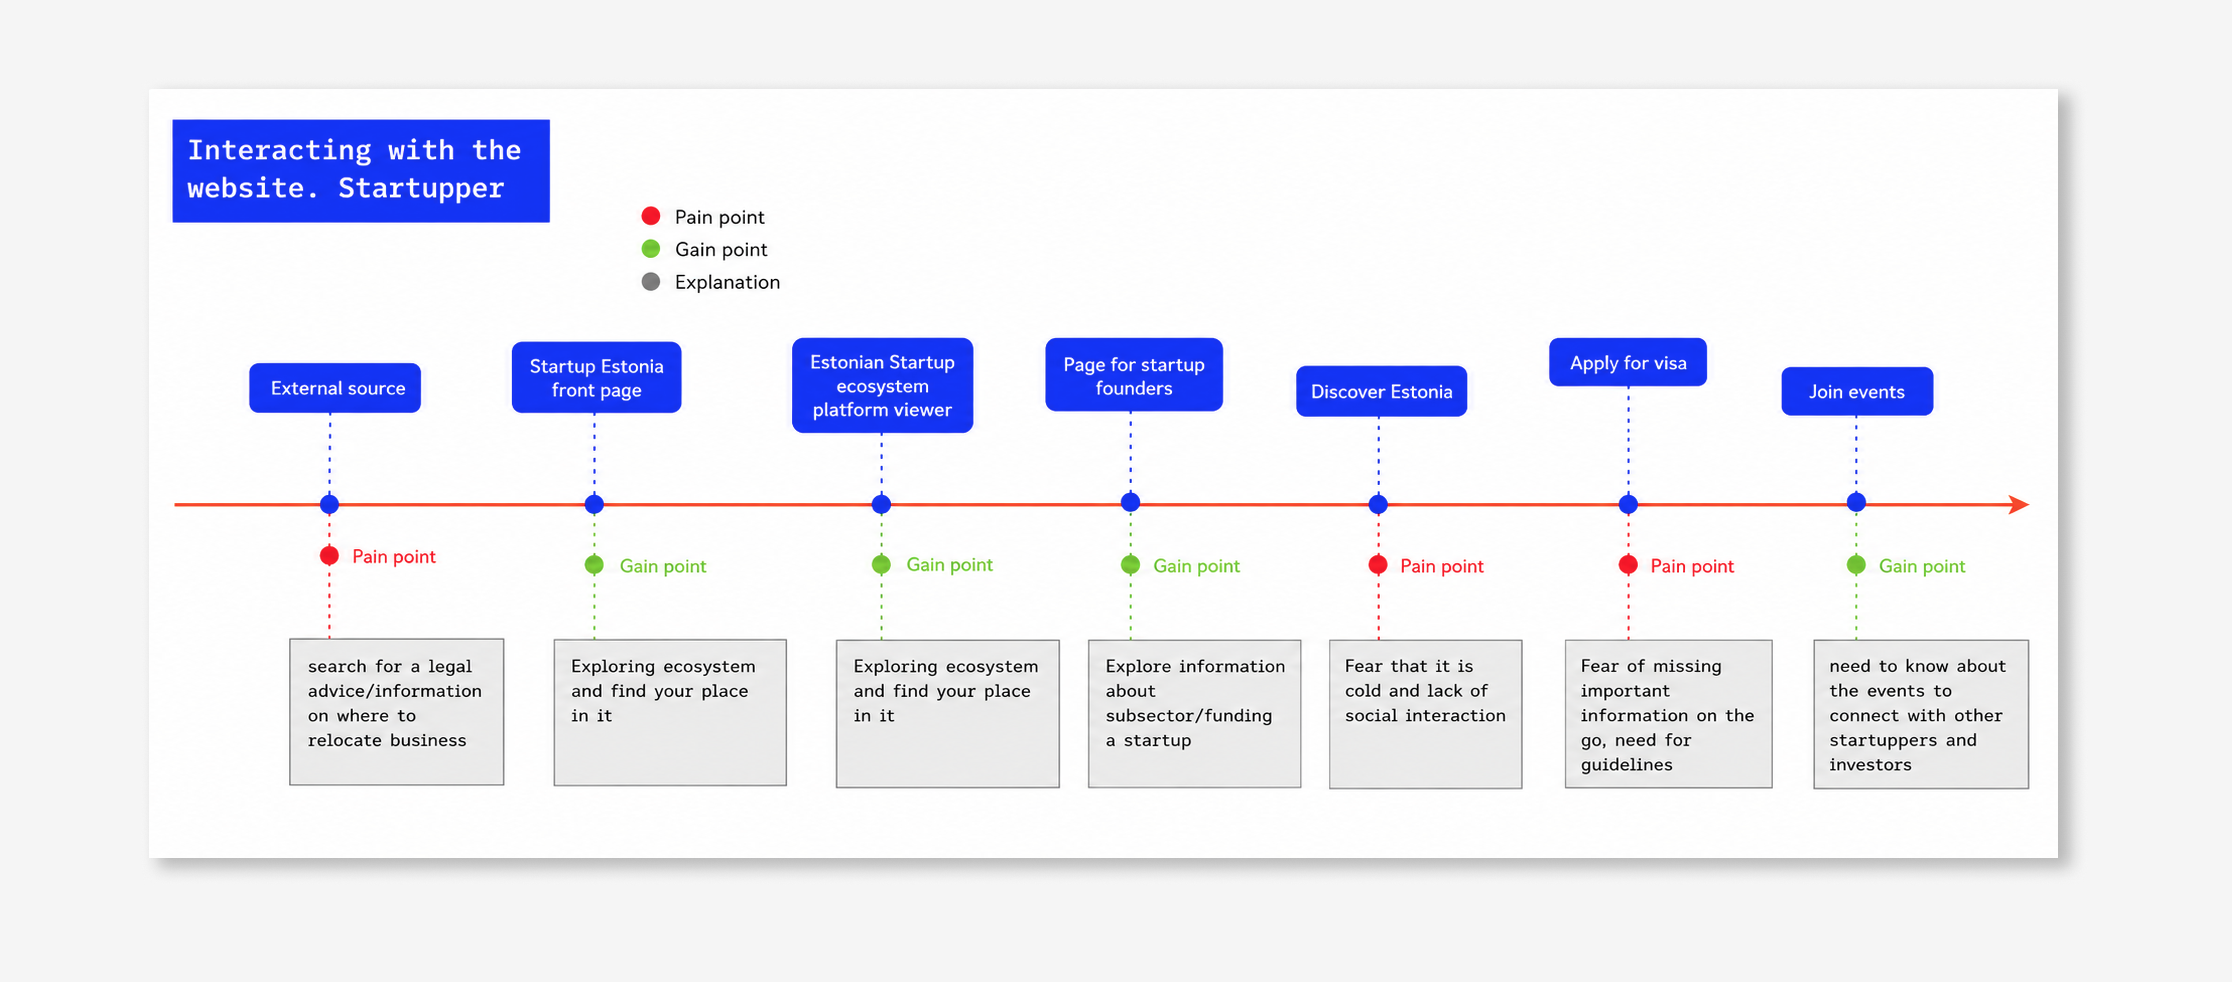Click the 'search for a legal advice/information' note
The width and height of the screenshot is (2232, 982).
pos(397,712)
